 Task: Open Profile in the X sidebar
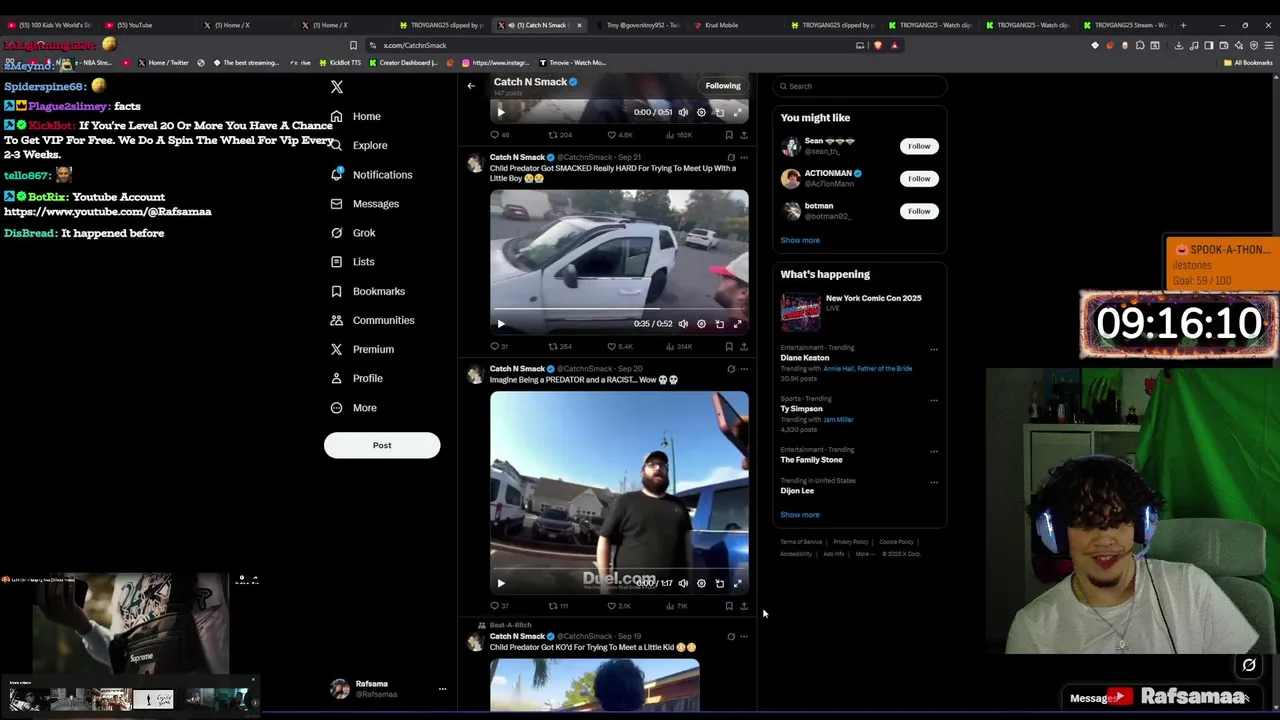(x=356, y=378)
